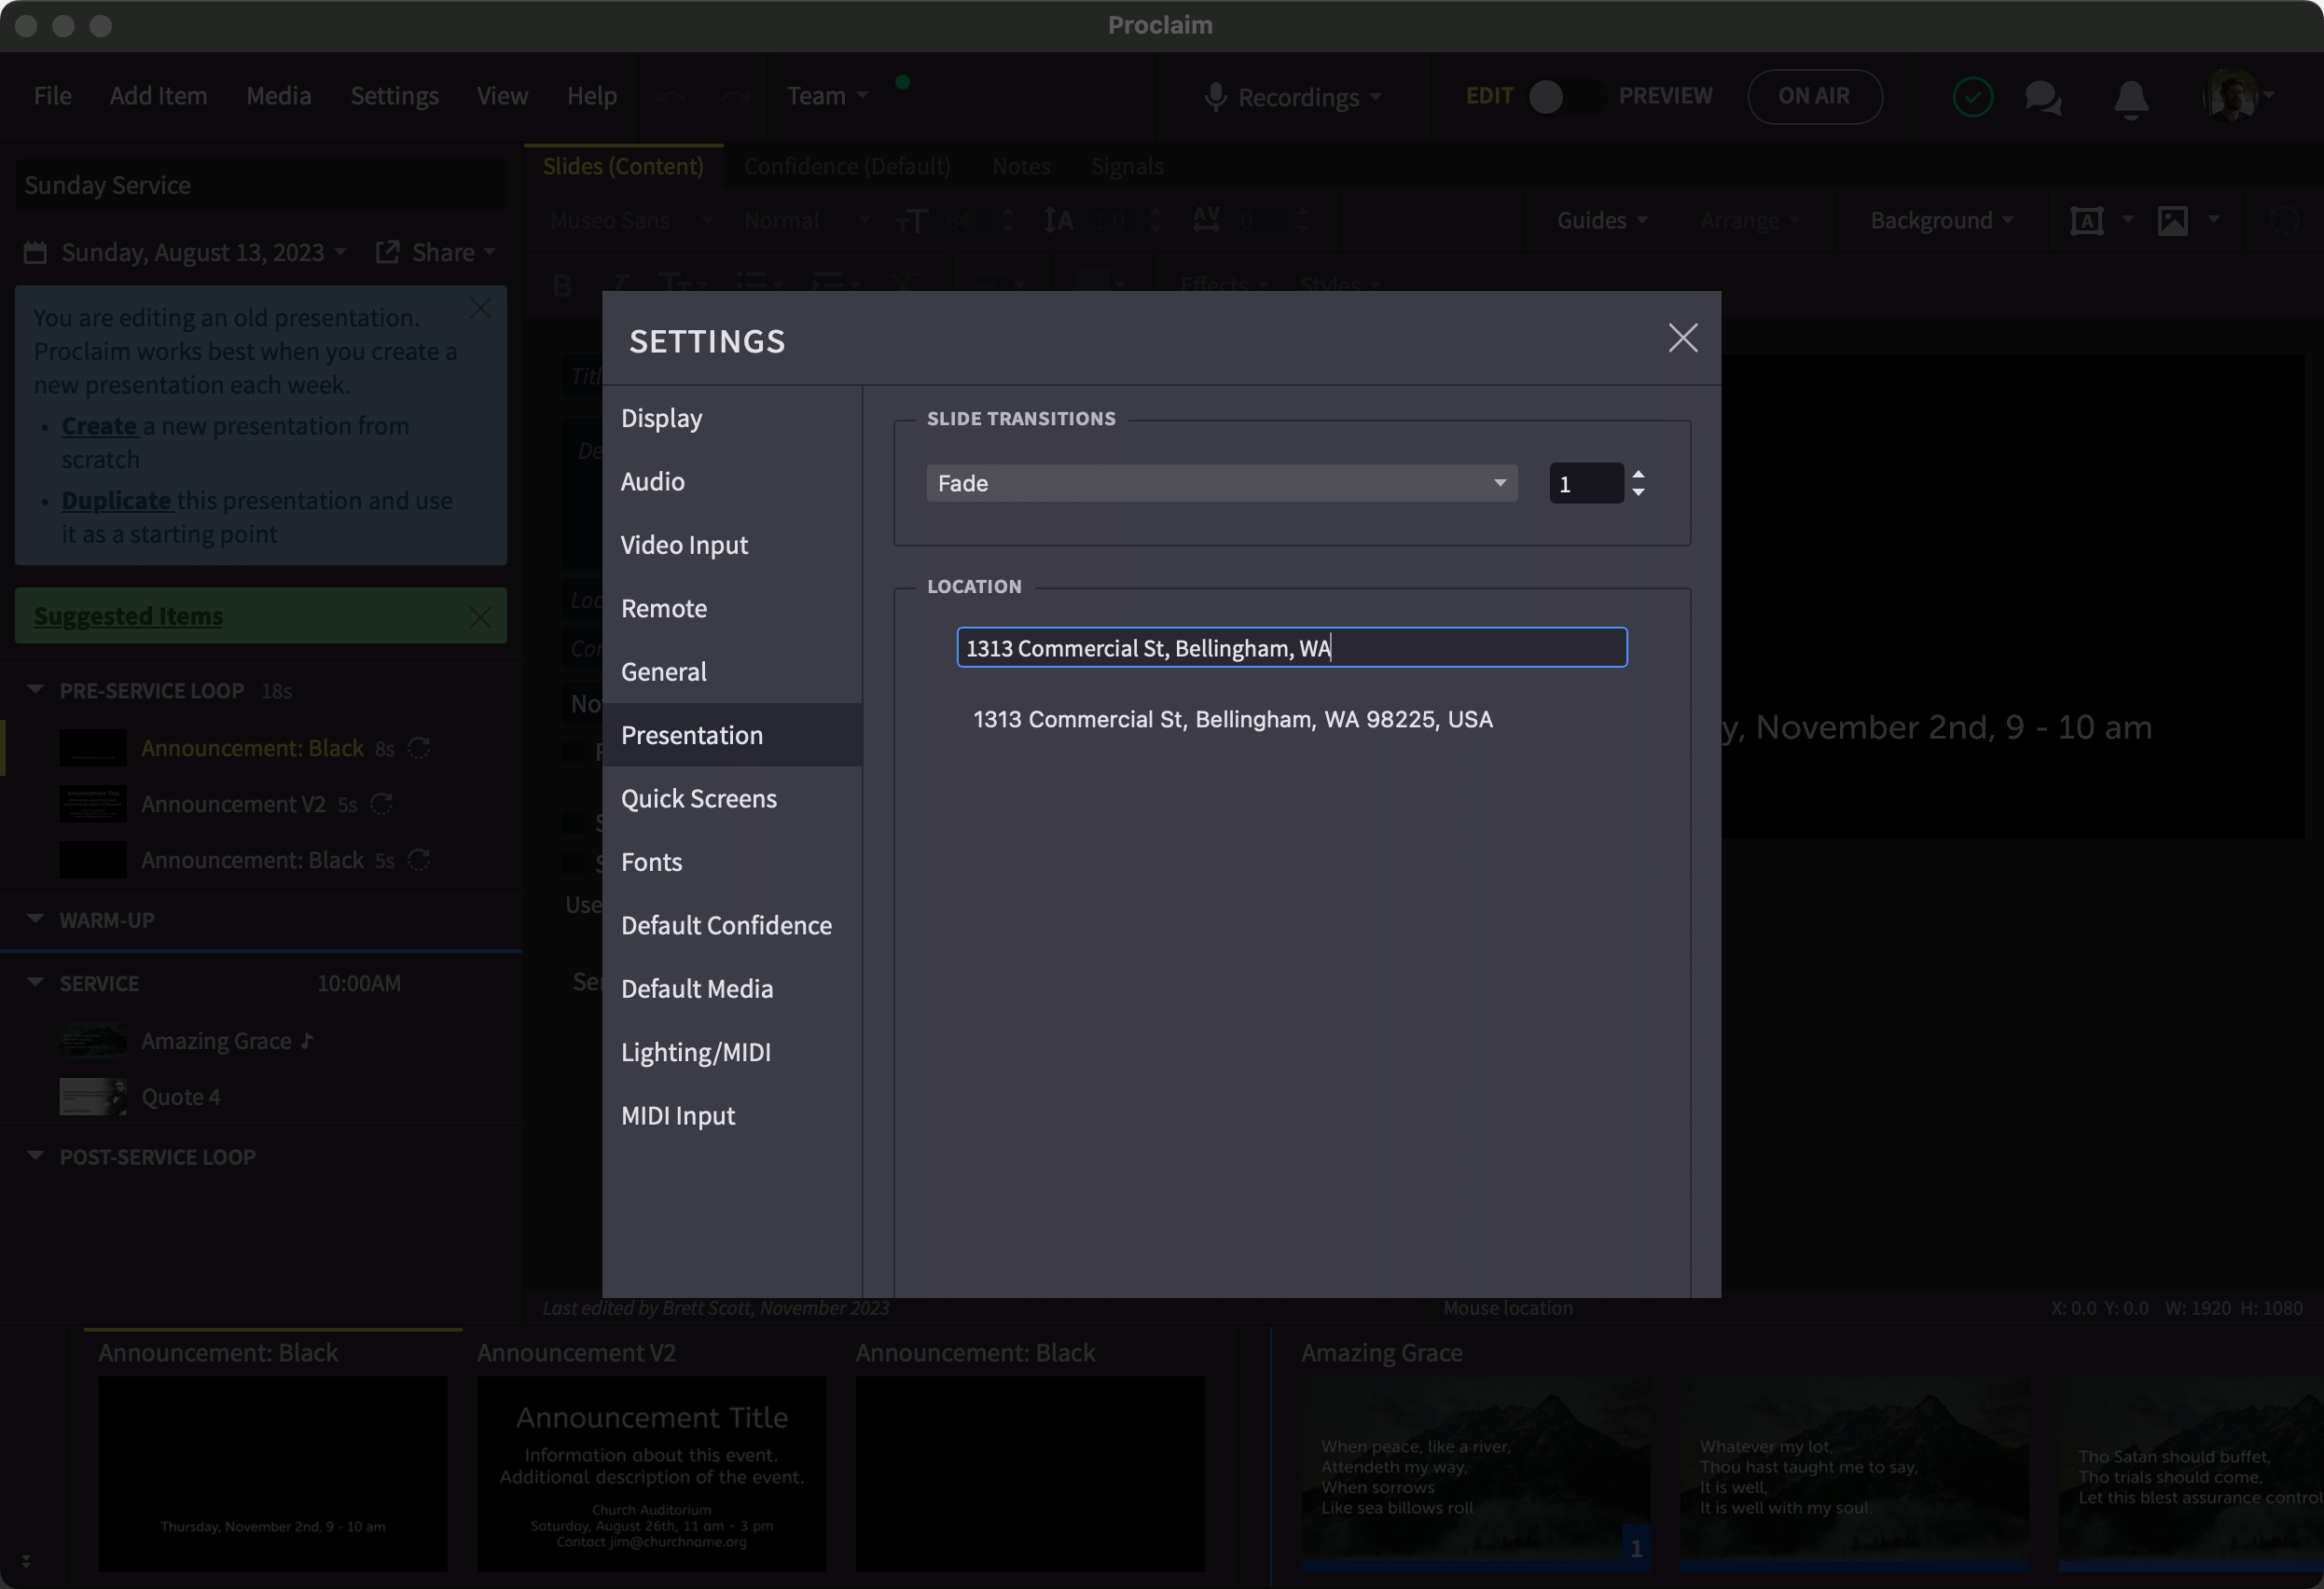
Task: Open the Fonts settings category
Action: tap(732, 862)
